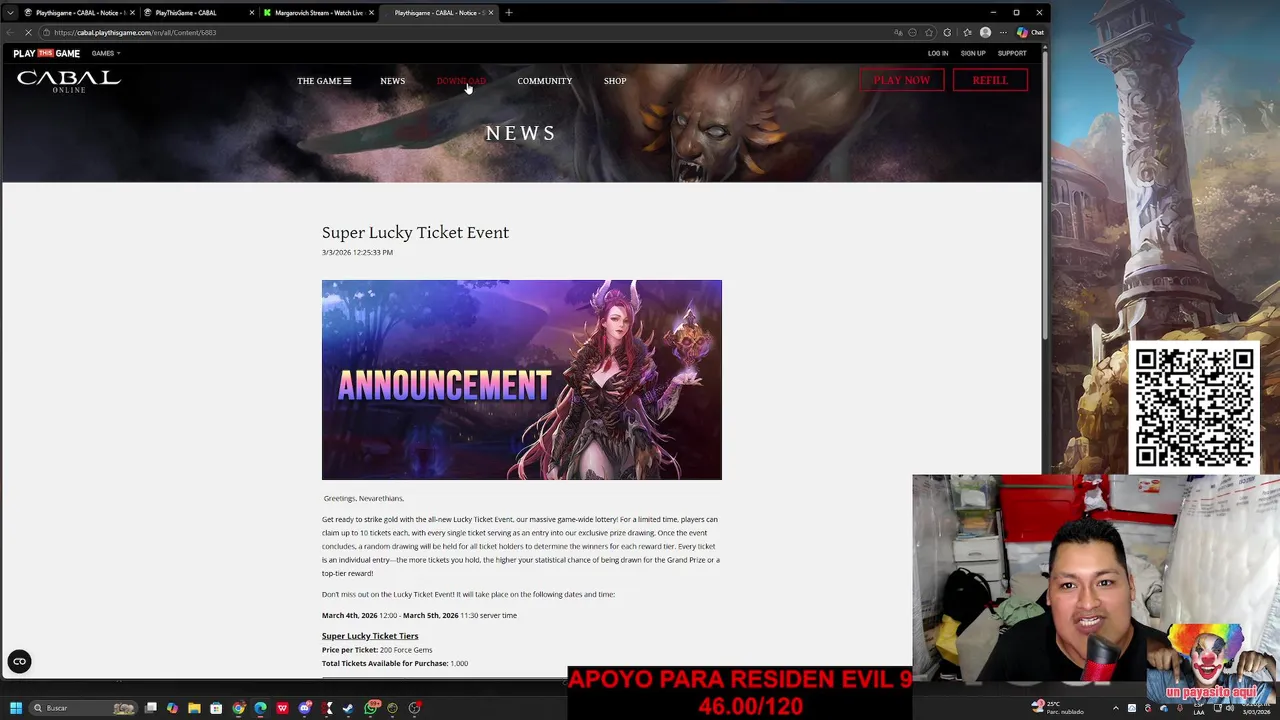Open Copilot Chat in the Edge toolbar

(1030, 32)
